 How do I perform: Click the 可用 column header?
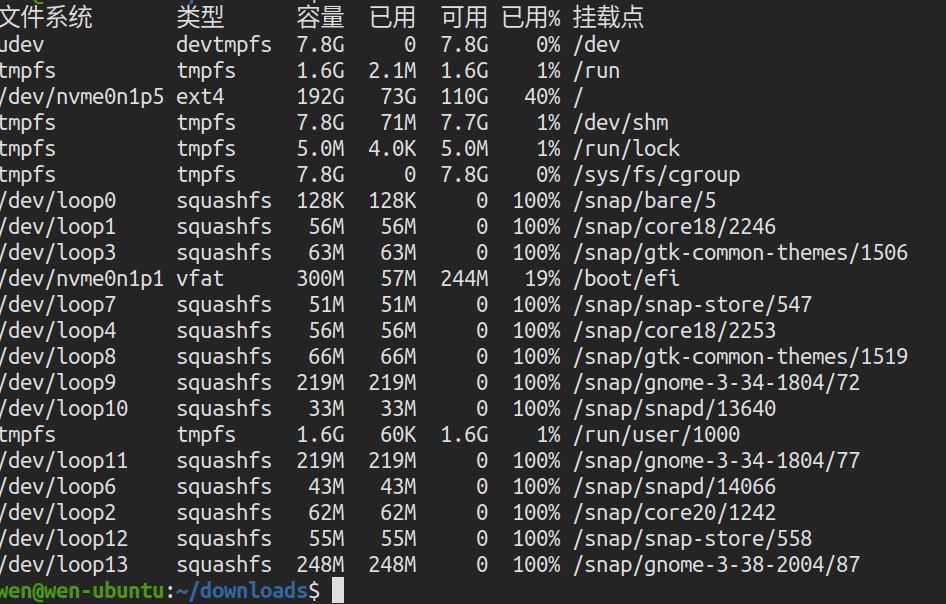point(465,16)
